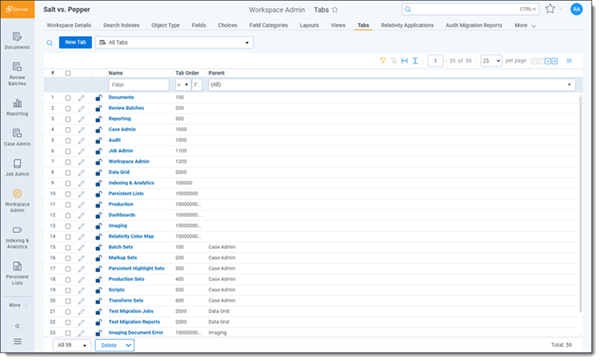Open the Parent (All) filter dropdown
This screenshot has width=600, height=361.
[x=391, y=85]
